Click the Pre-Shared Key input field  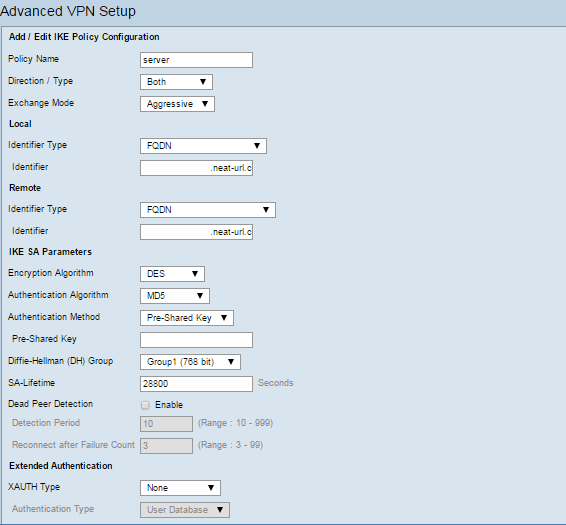tap(196, 340)
